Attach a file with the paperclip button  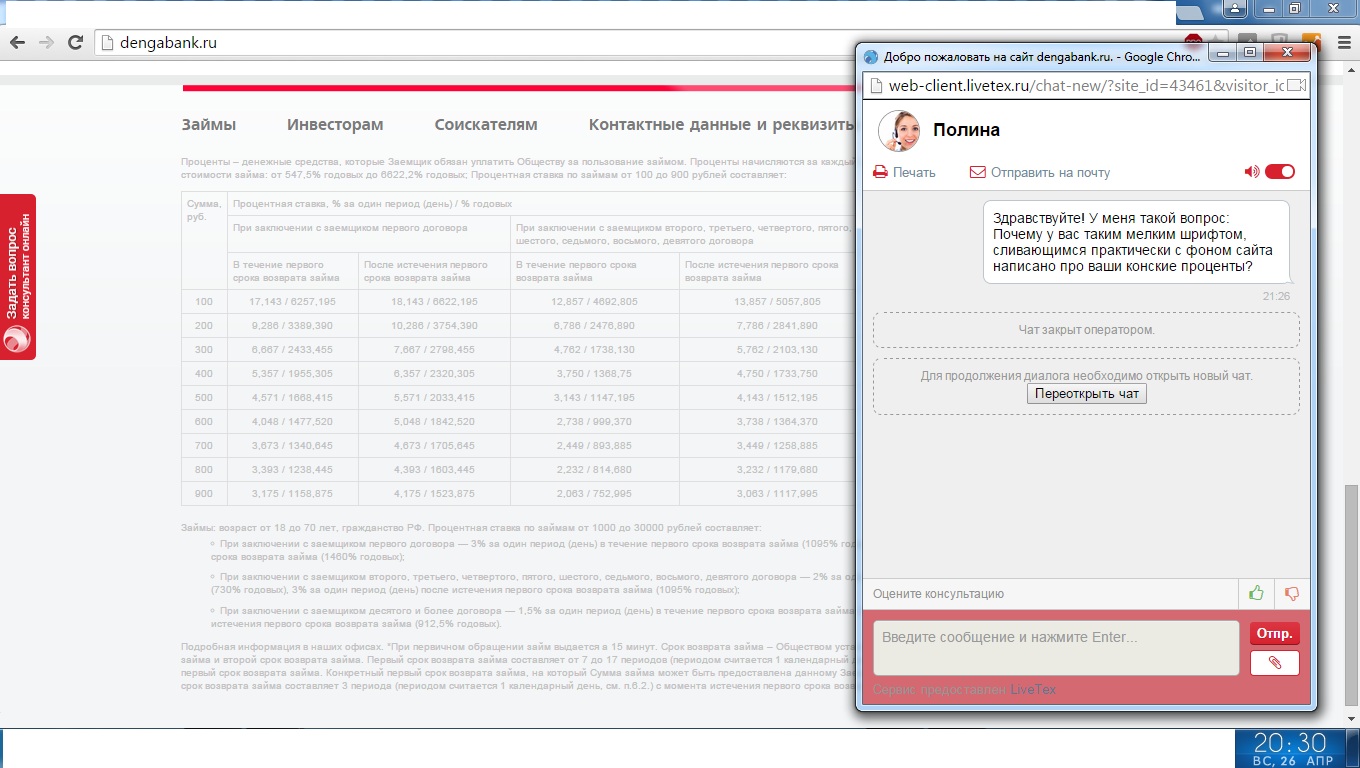(x=1274, y=663)
